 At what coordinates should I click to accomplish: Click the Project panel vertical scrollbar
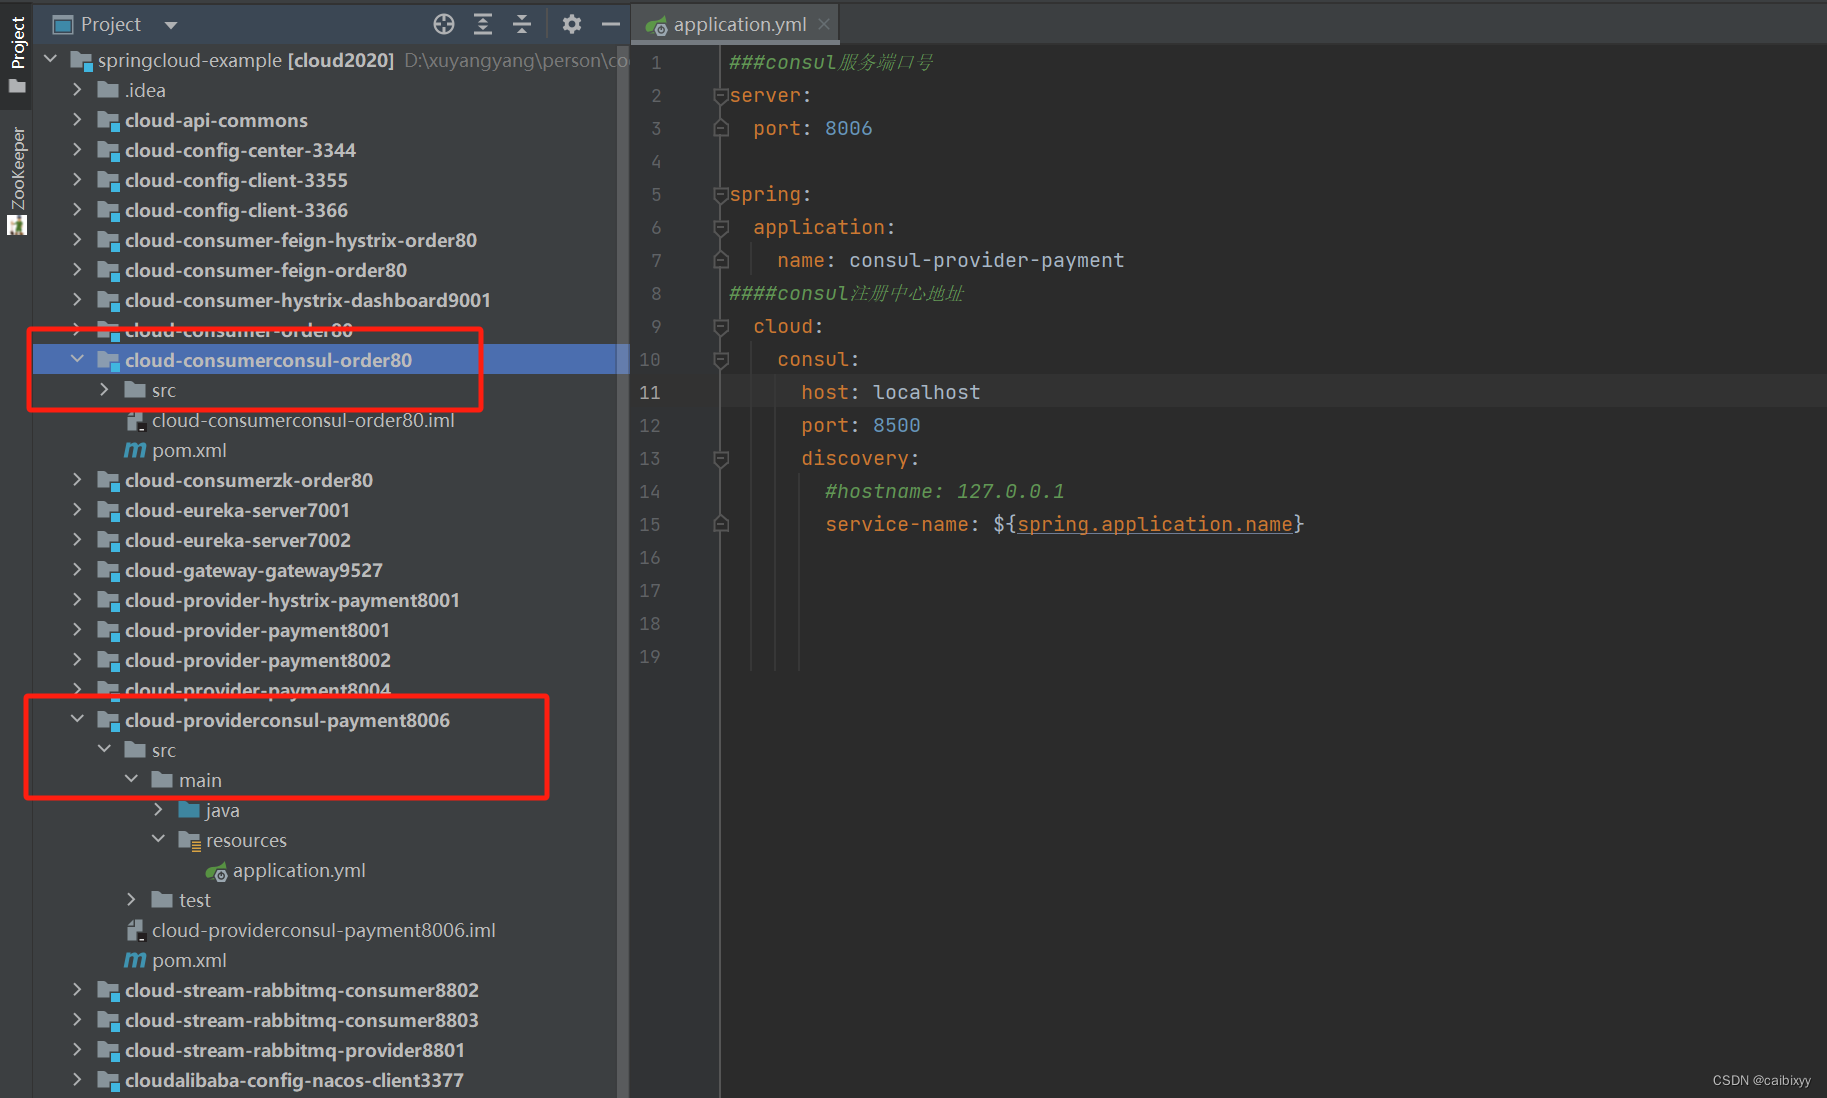pos(623,570)
